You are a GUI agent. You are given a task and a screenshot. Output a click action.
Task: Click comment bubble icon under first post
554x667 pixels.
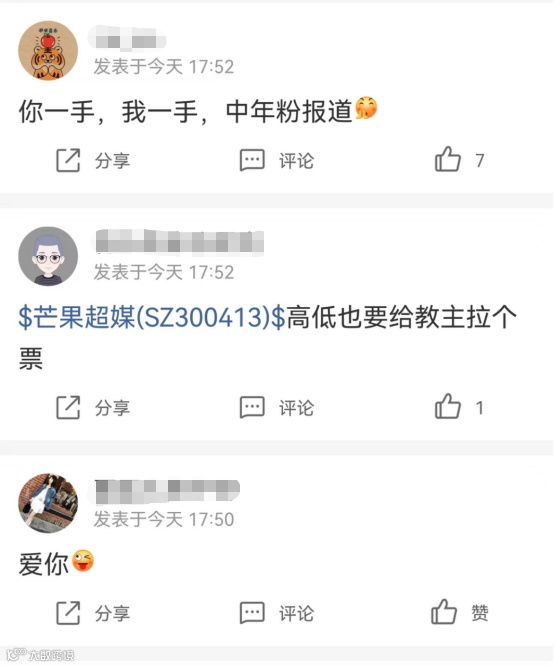click(252, 160)
